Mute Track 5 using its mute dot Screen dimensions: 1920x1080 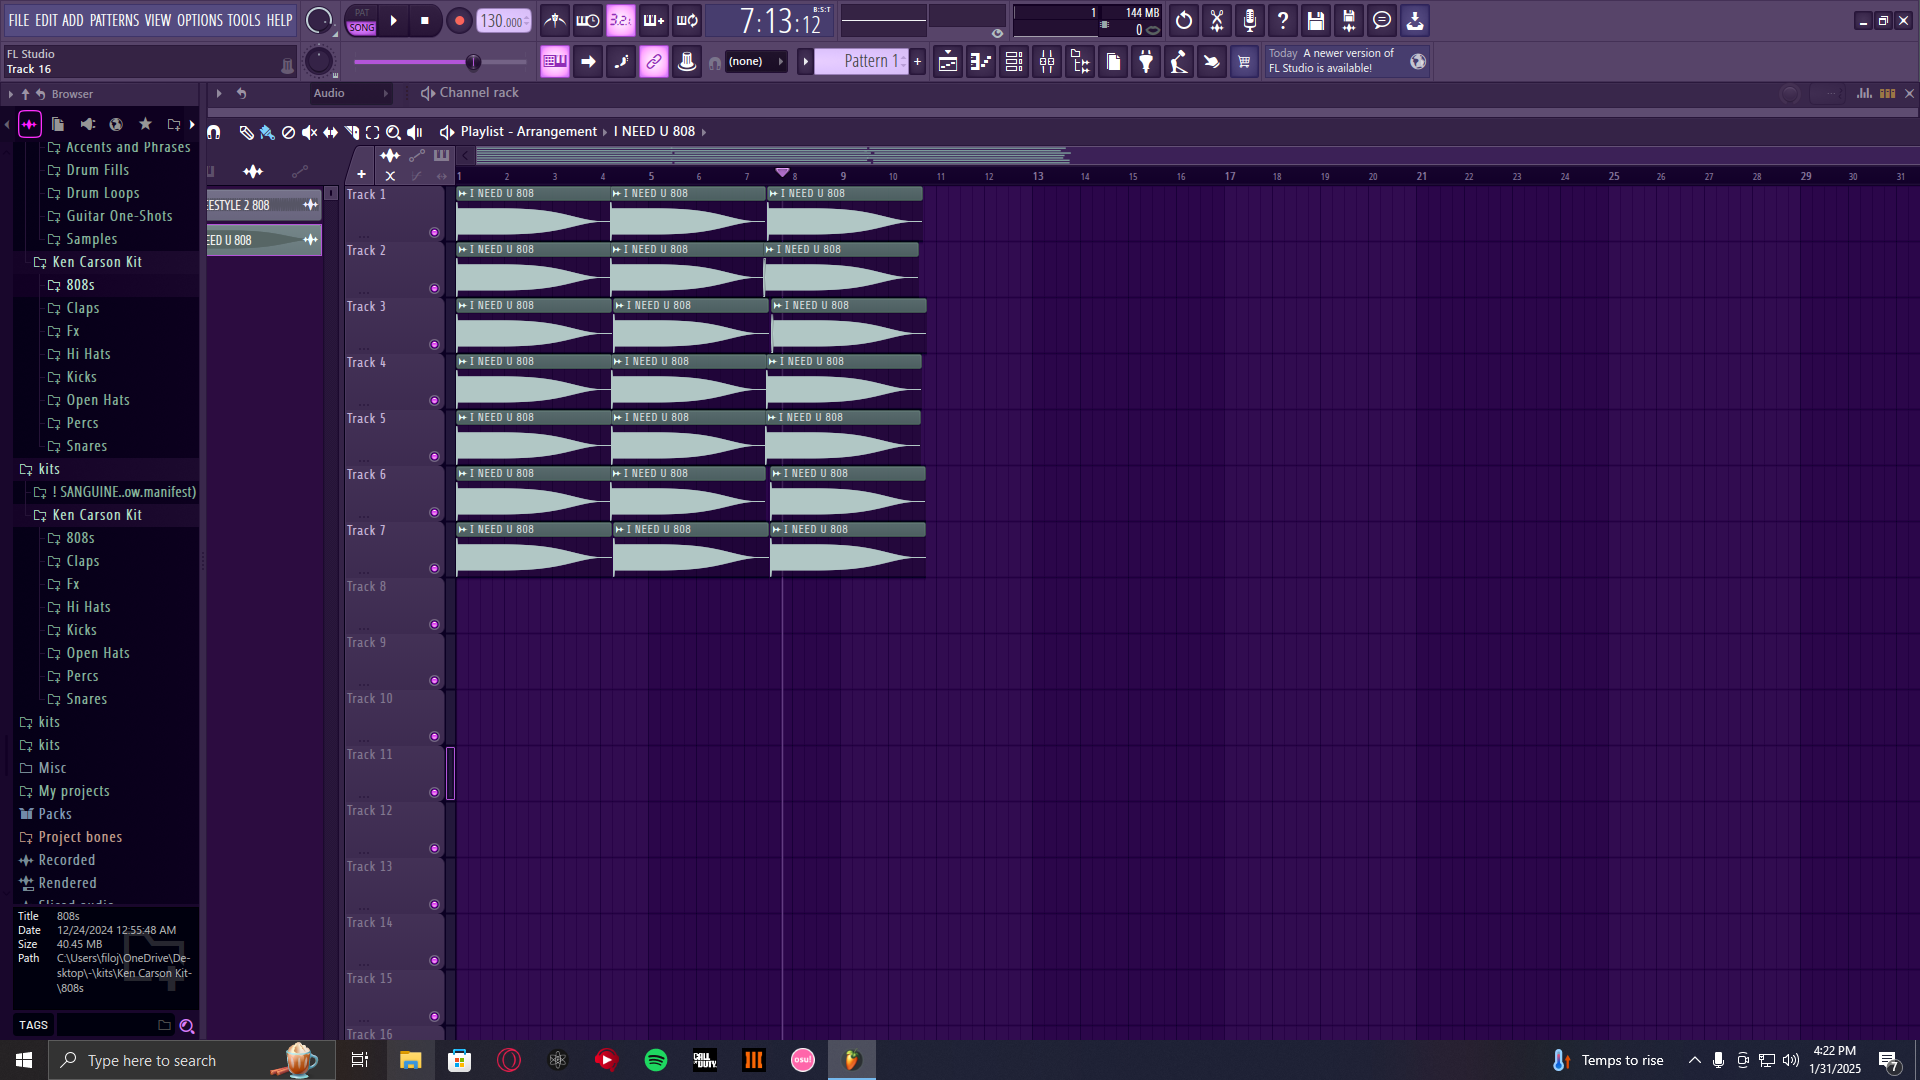pos(434,457)
